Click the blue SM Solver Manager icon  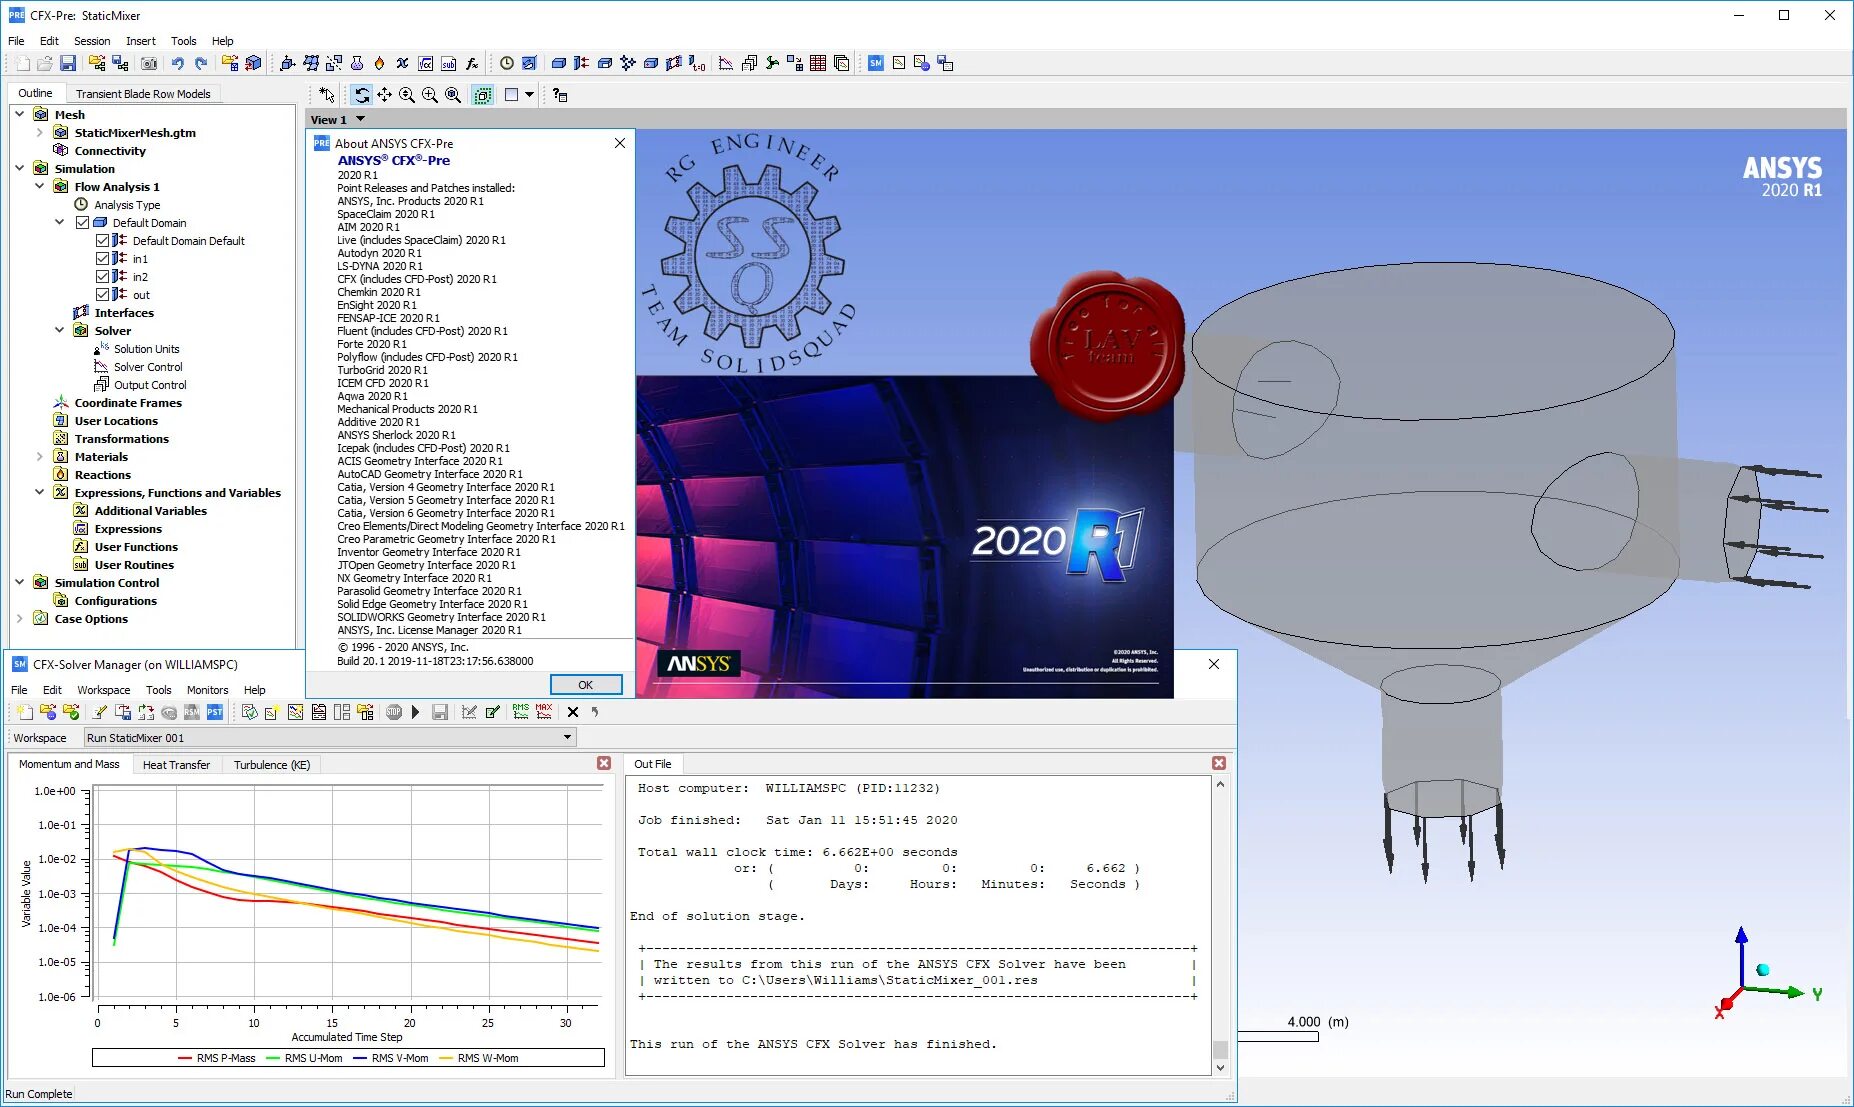(875, 63)
